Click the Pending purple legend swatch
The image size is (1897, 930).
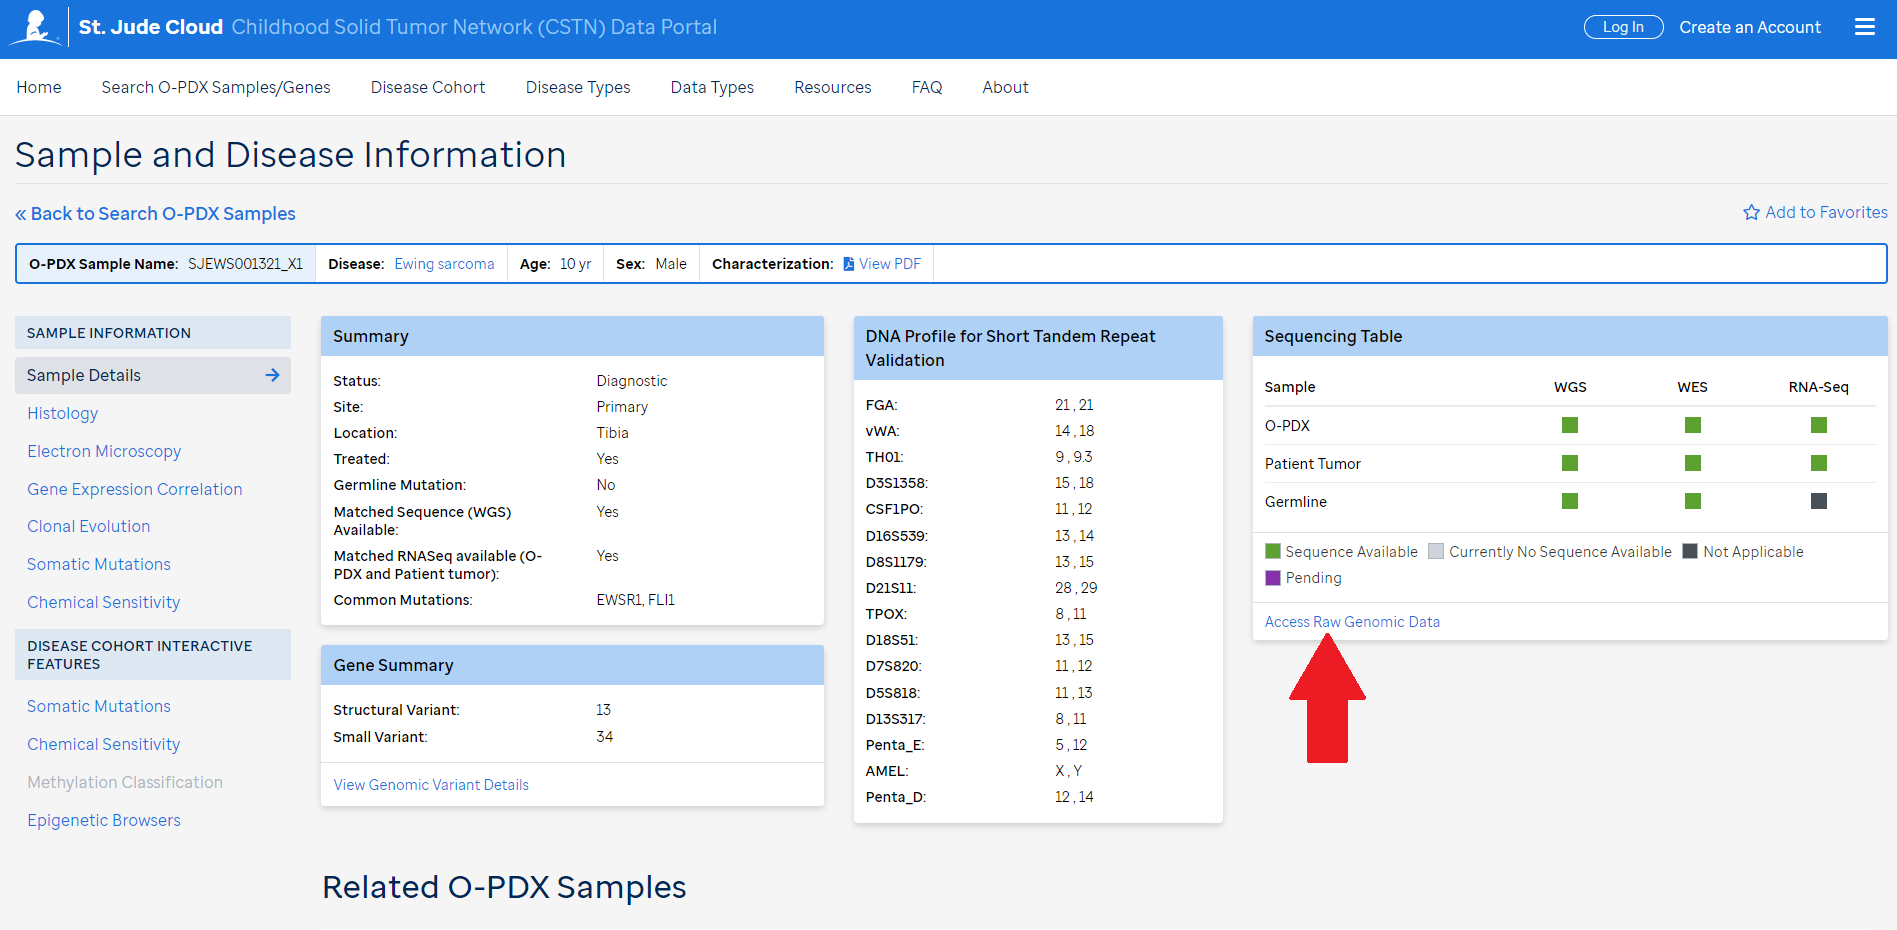point(1273,577)
